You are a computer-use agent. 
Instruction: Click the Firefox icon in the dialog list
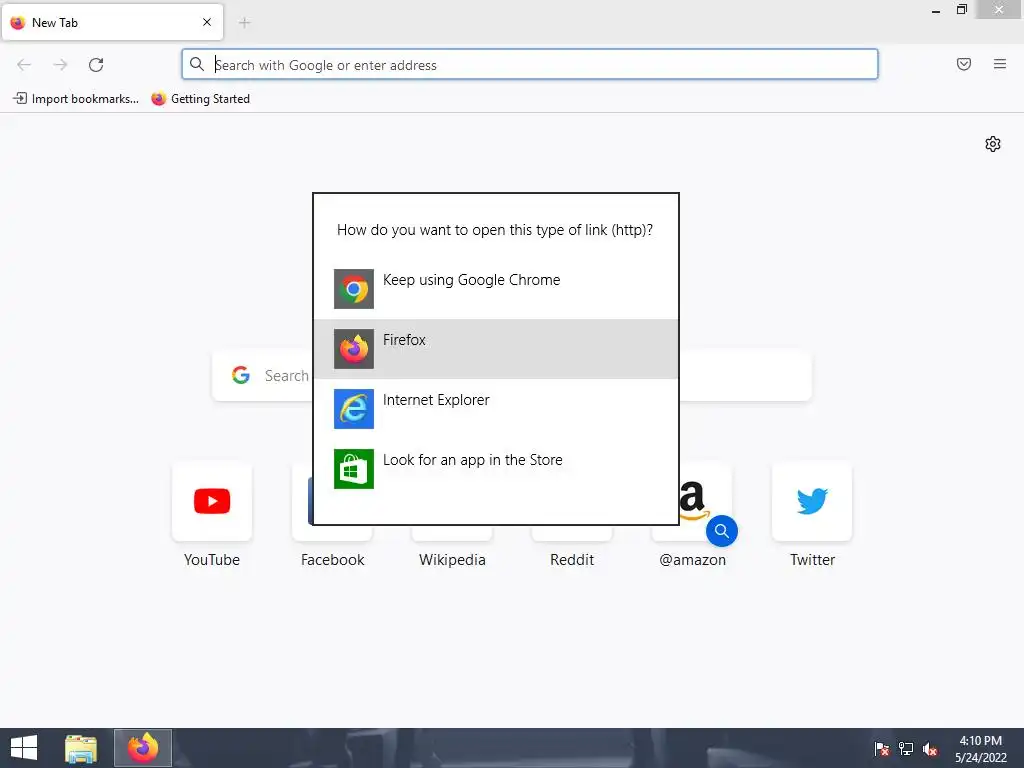(x=353, y=349)
